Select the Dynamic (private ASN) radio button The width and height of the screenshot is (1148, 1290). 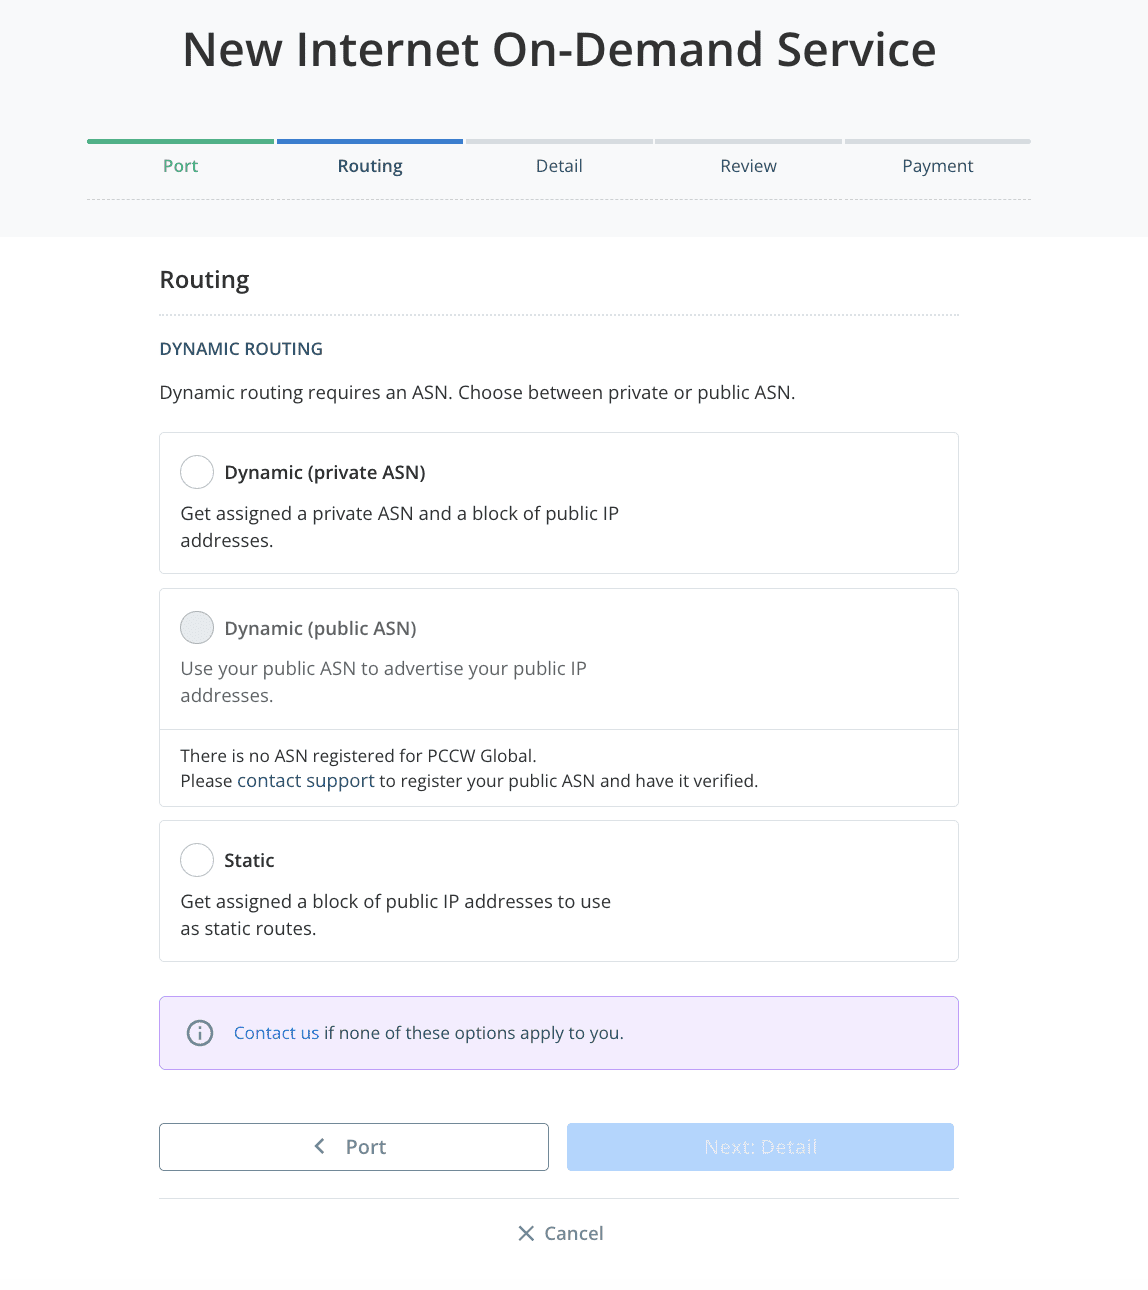(x=197, y=472)
